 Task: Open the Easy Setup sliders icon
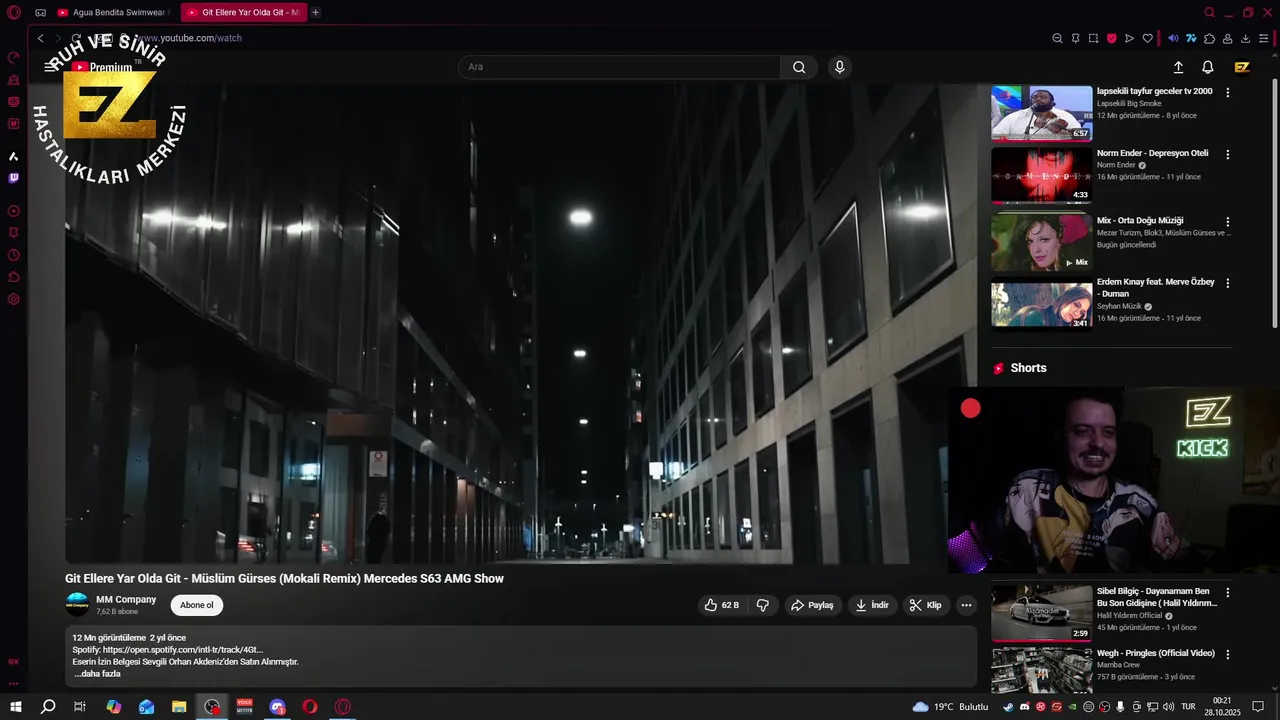pyautogui.click(x=1264, y=38)
